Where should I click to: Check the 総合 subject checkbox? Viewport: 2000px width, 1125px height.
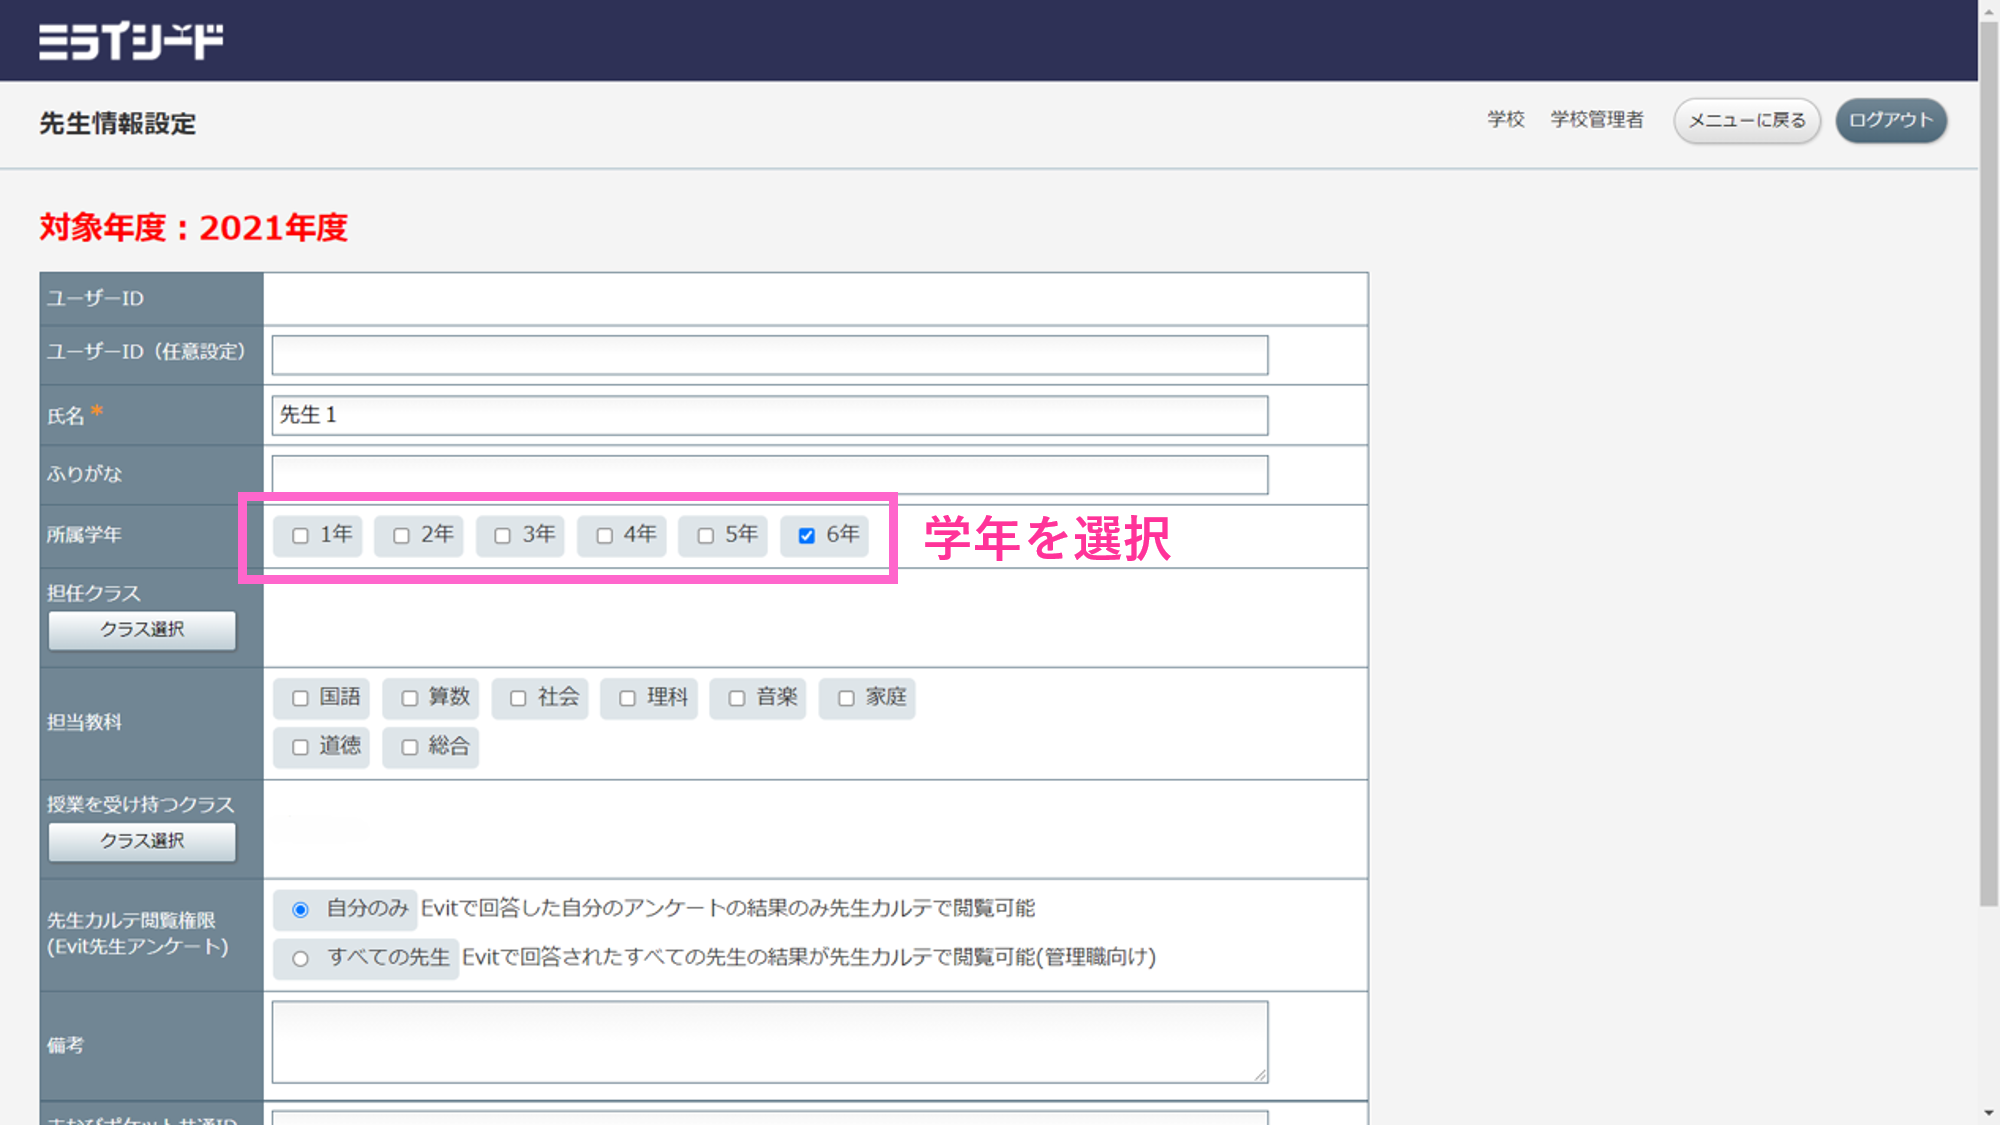pos(409,747)
